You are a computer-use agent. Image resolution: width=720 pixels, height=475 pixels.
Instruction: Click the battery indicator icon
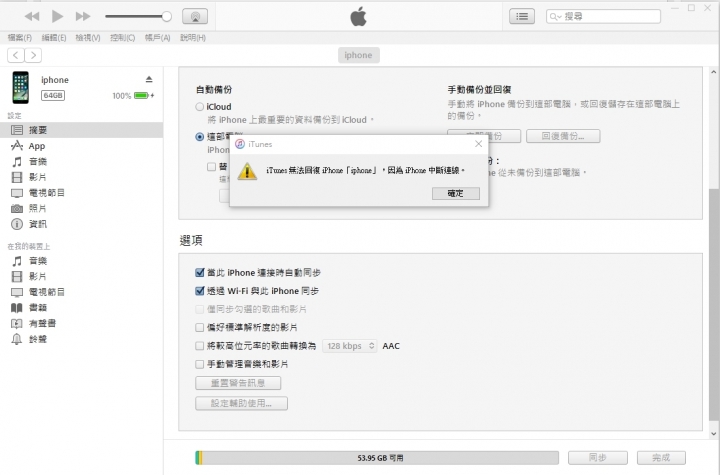pyautogui.click(x=142, y=96)
